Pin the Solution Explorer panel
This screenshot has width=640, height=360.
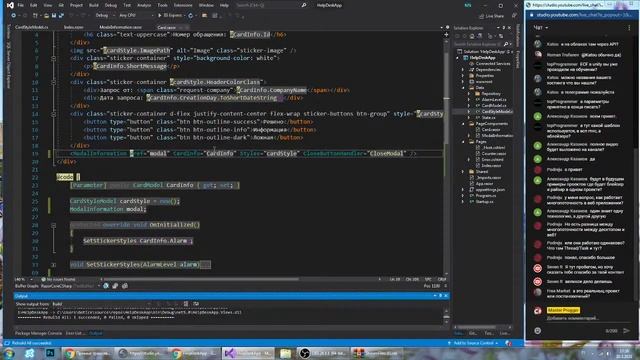pos(504,28)
